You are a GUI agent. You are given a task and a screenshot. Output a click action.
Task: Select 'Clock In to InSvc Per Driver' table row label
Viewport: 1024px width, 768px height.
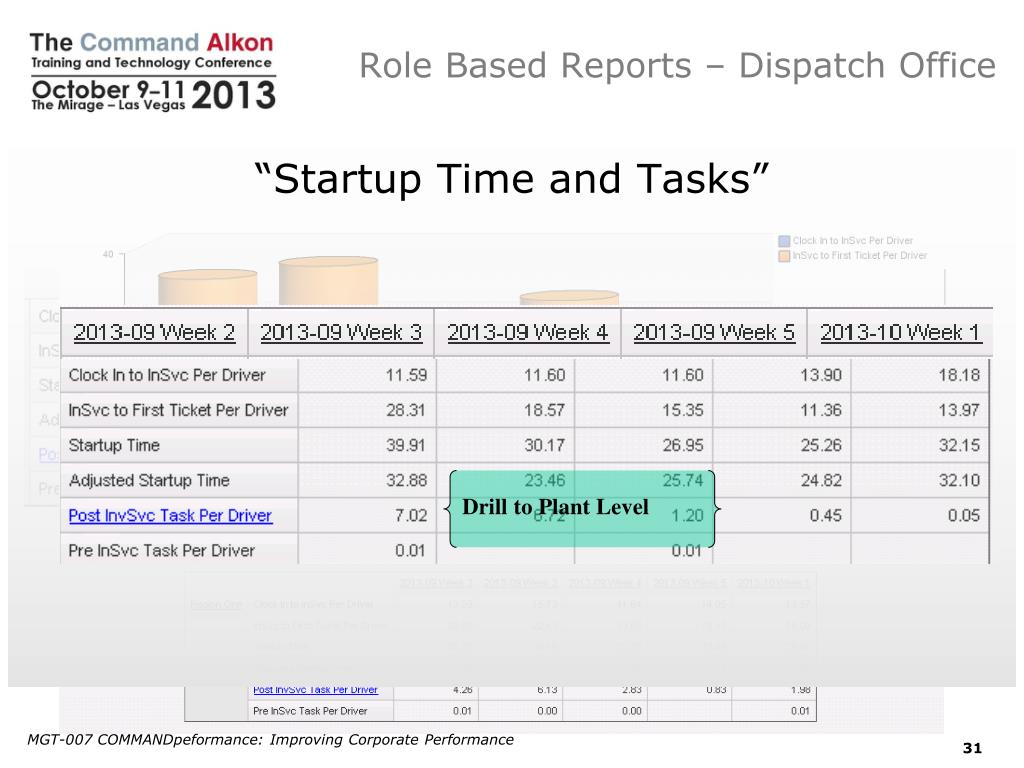(x=167, y=375)
